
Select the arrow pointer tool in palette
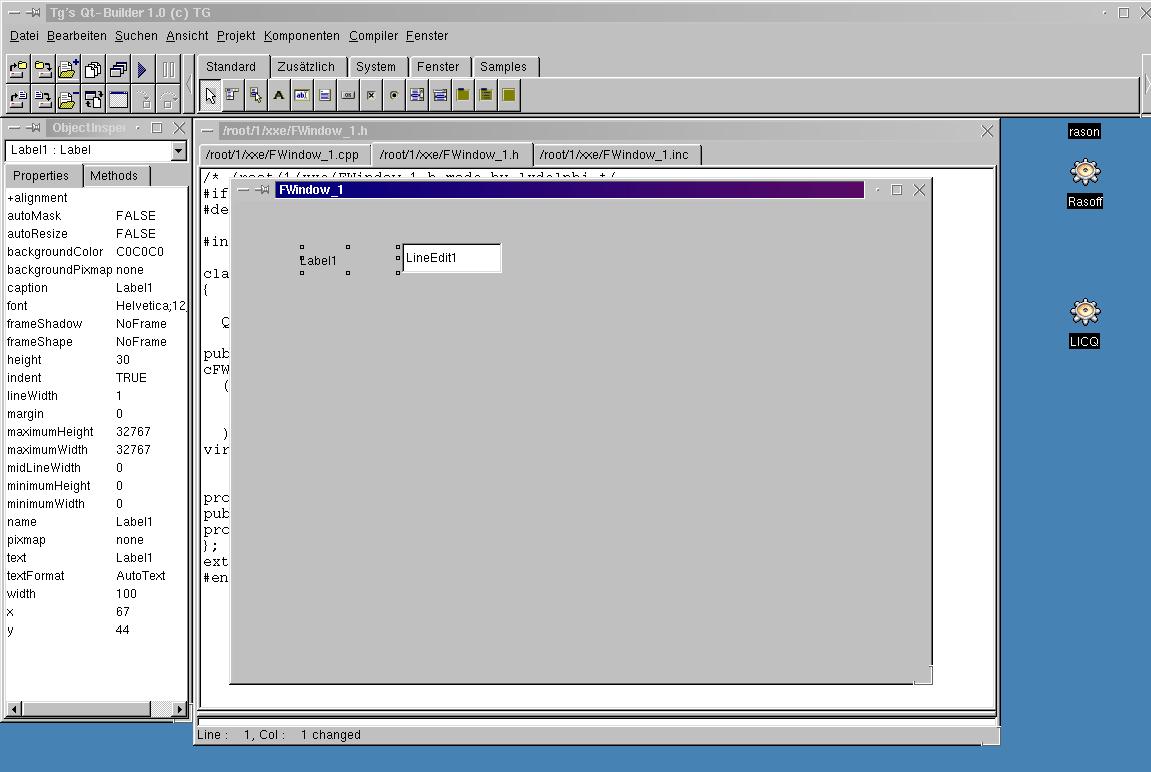coord(210,96)
